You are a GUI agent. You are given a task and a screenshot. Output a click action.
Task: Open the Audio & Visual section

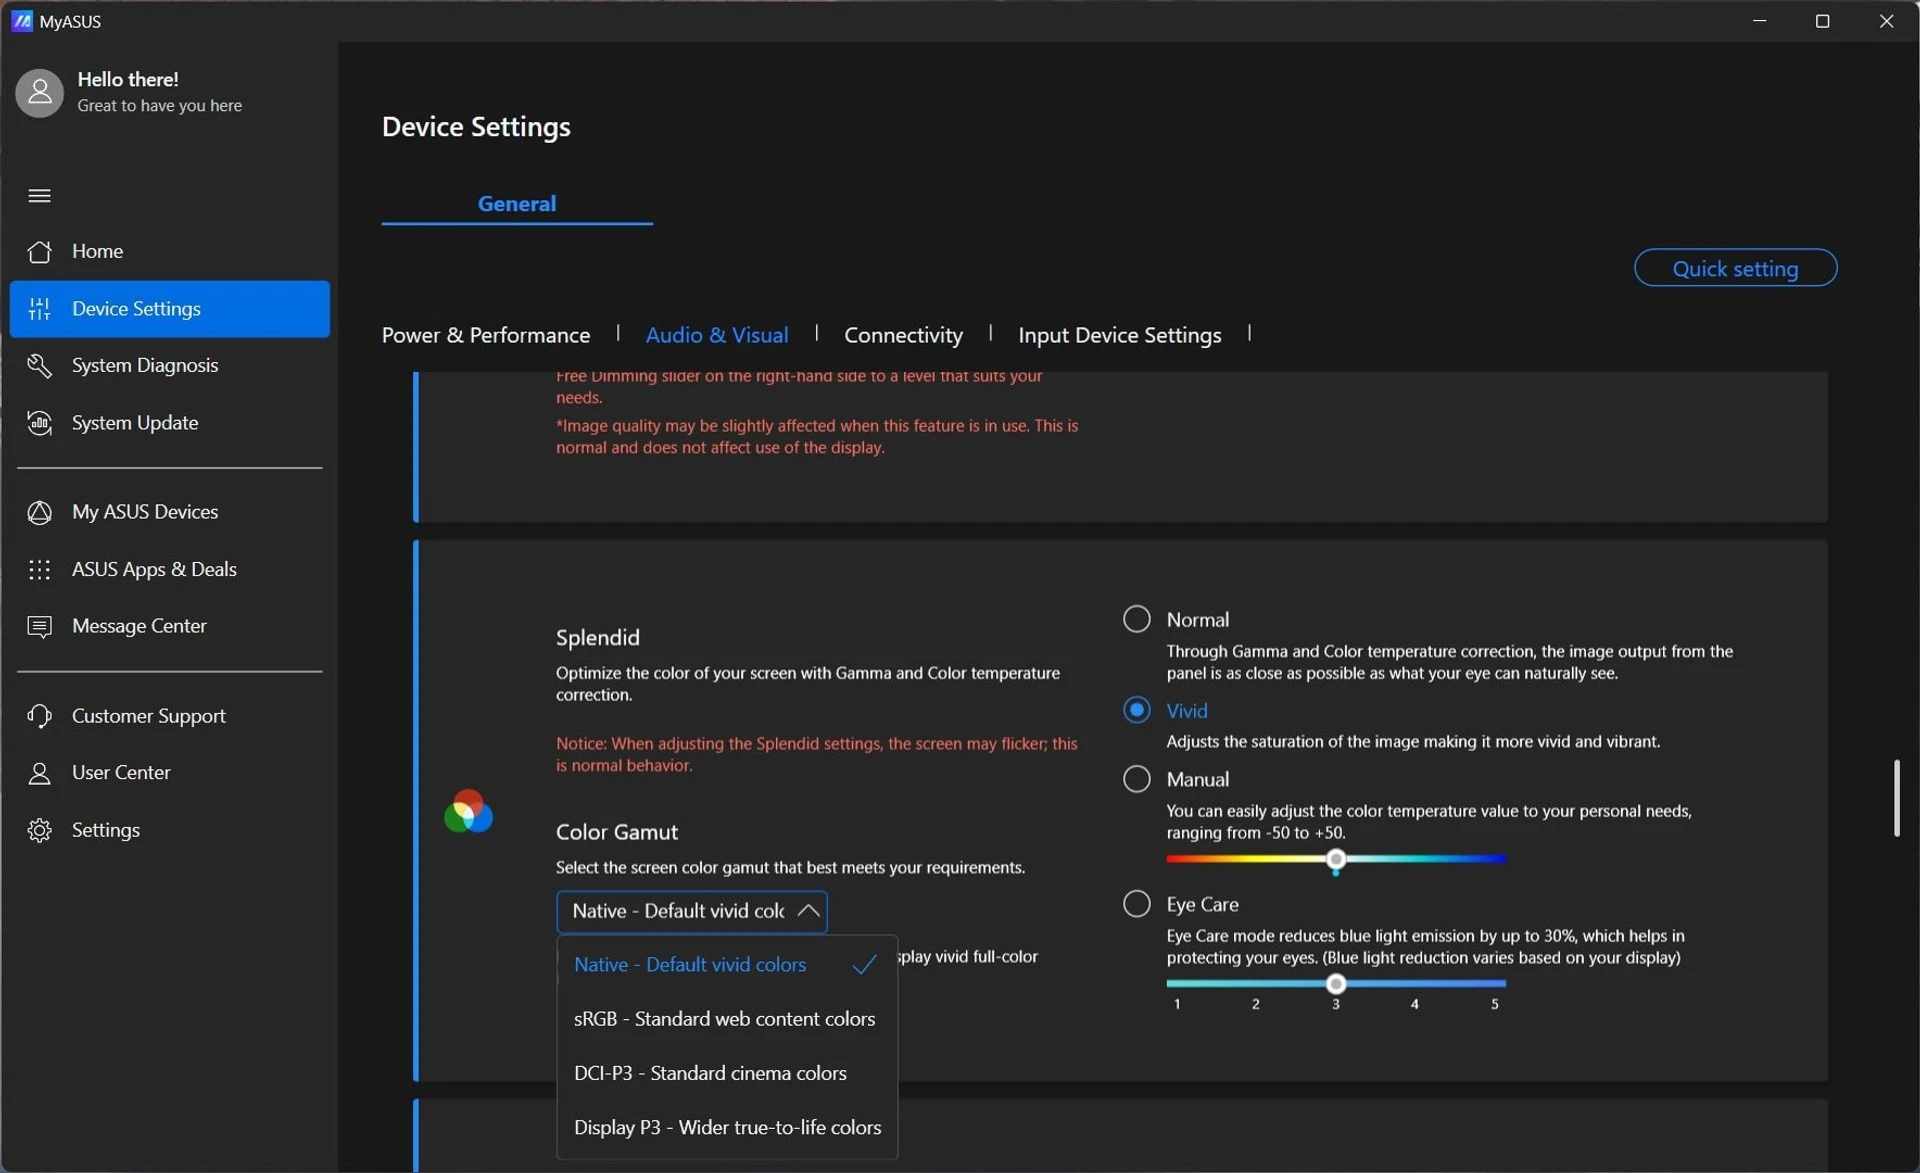(717, 335)
